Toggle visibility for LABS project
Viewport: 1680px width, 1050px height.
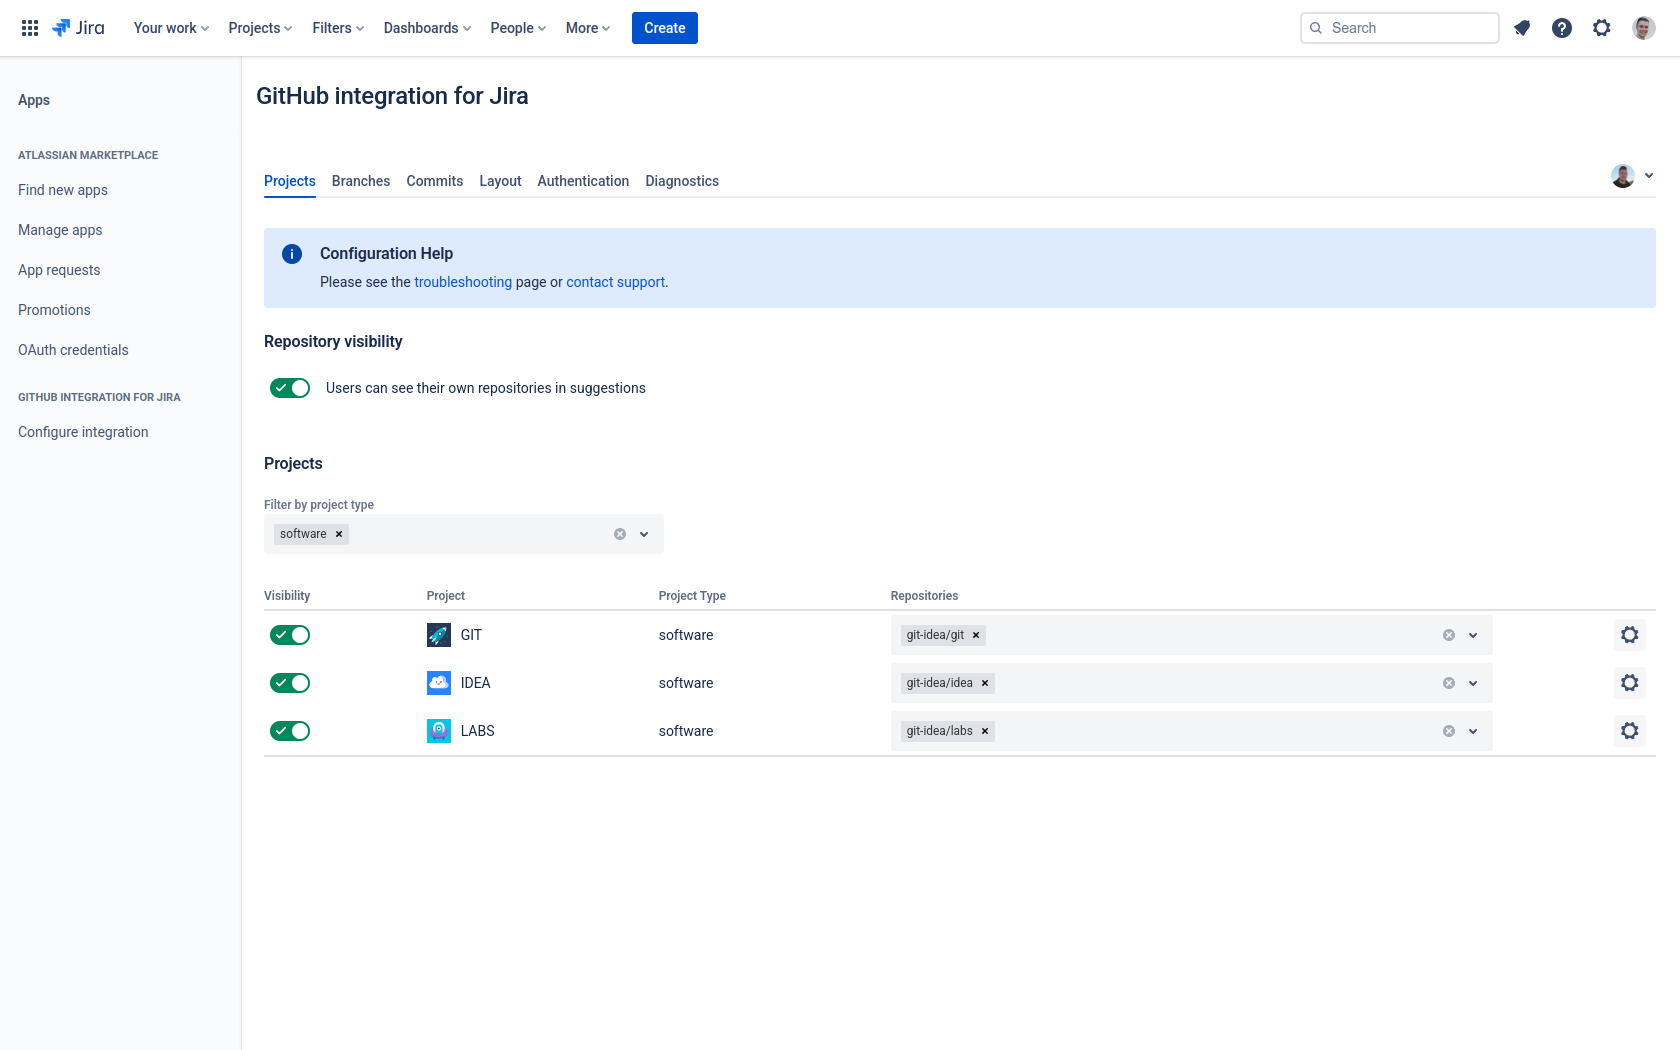click(x=290, y=731)
